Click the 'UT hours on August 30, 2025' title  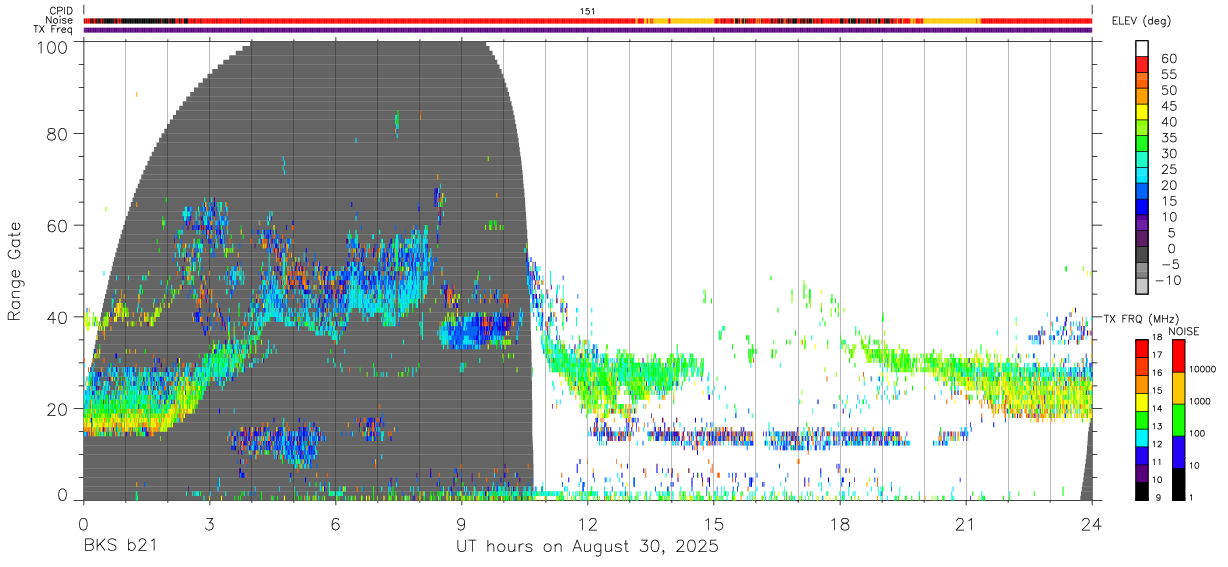tap(587, 547)
